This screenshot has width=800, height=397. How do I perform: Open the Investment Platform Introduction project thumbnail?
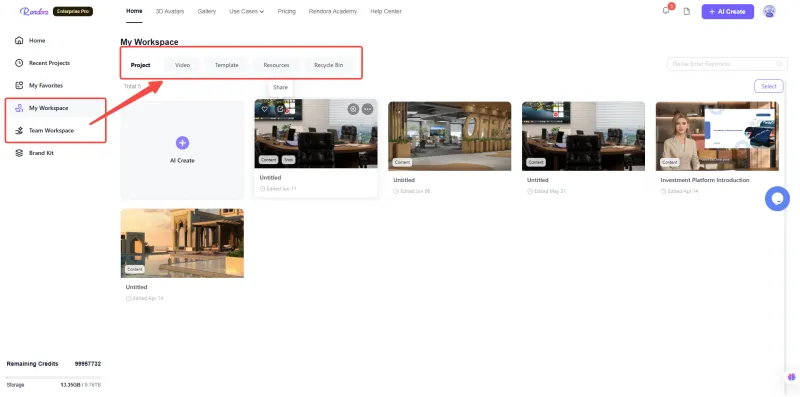717,136
